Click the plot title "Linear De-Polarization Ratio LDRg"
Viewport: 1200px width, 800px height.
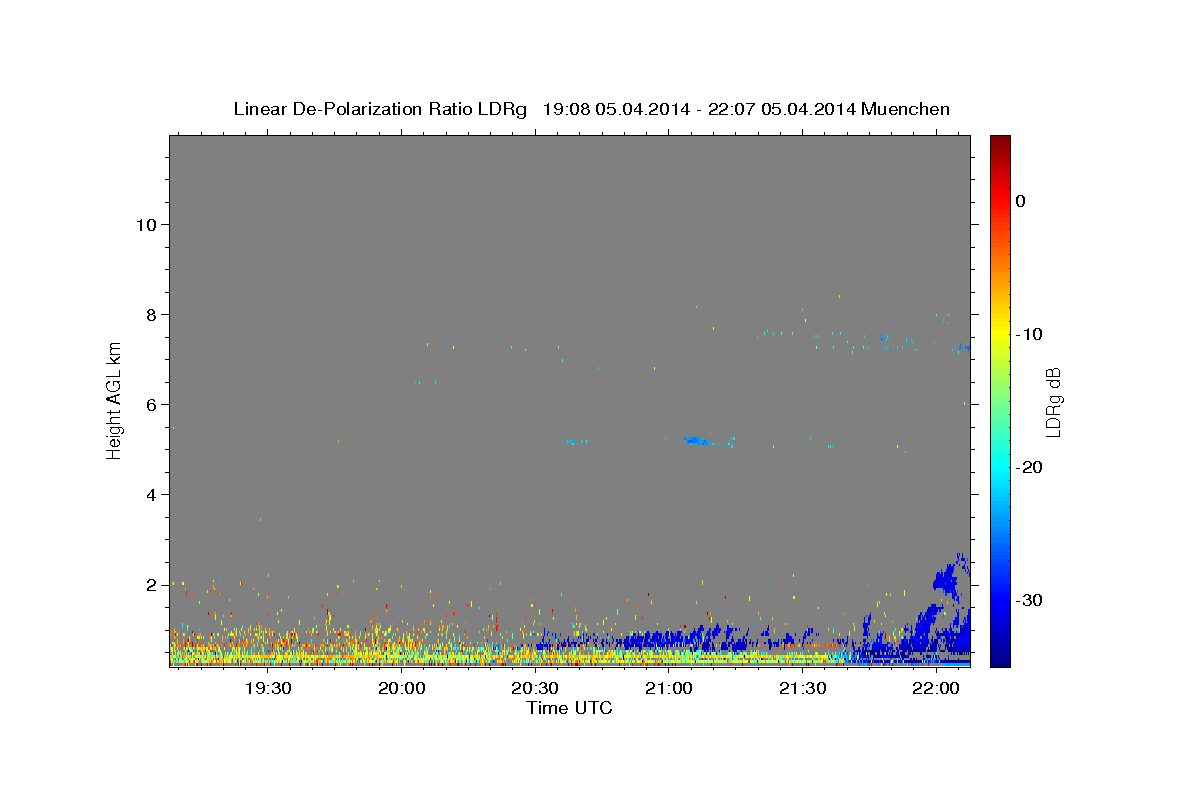(x=380, y=109)
